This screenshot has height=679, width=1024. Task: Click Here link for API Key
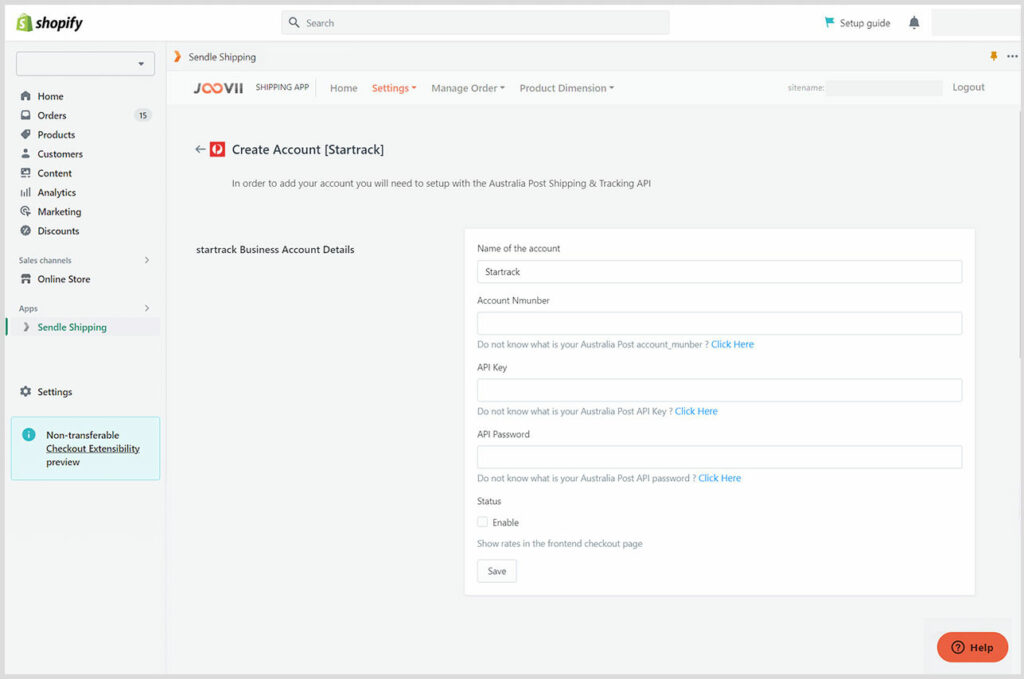pyautogui.click(x=696, y=411)
